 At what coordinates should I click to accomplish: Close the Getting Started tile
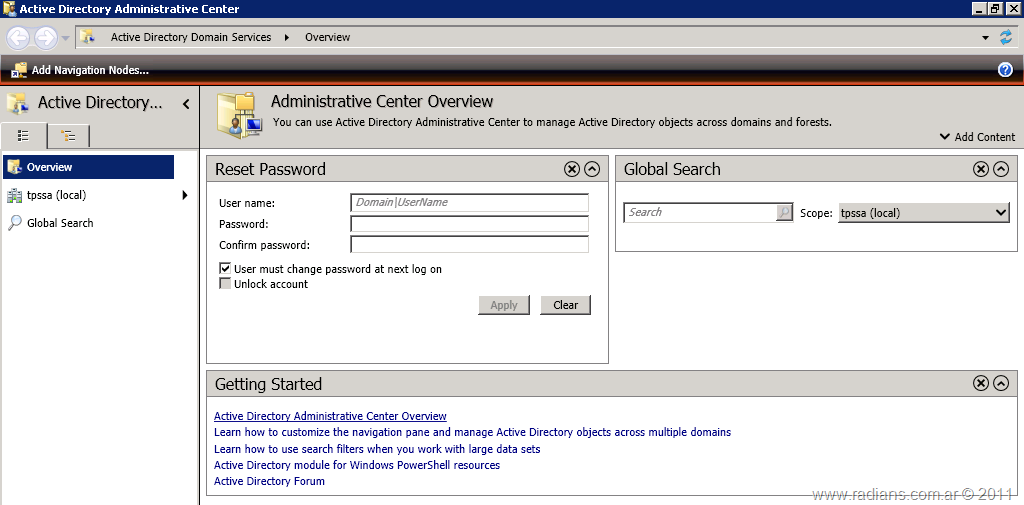pyautogui.click(x=981, y=384)
